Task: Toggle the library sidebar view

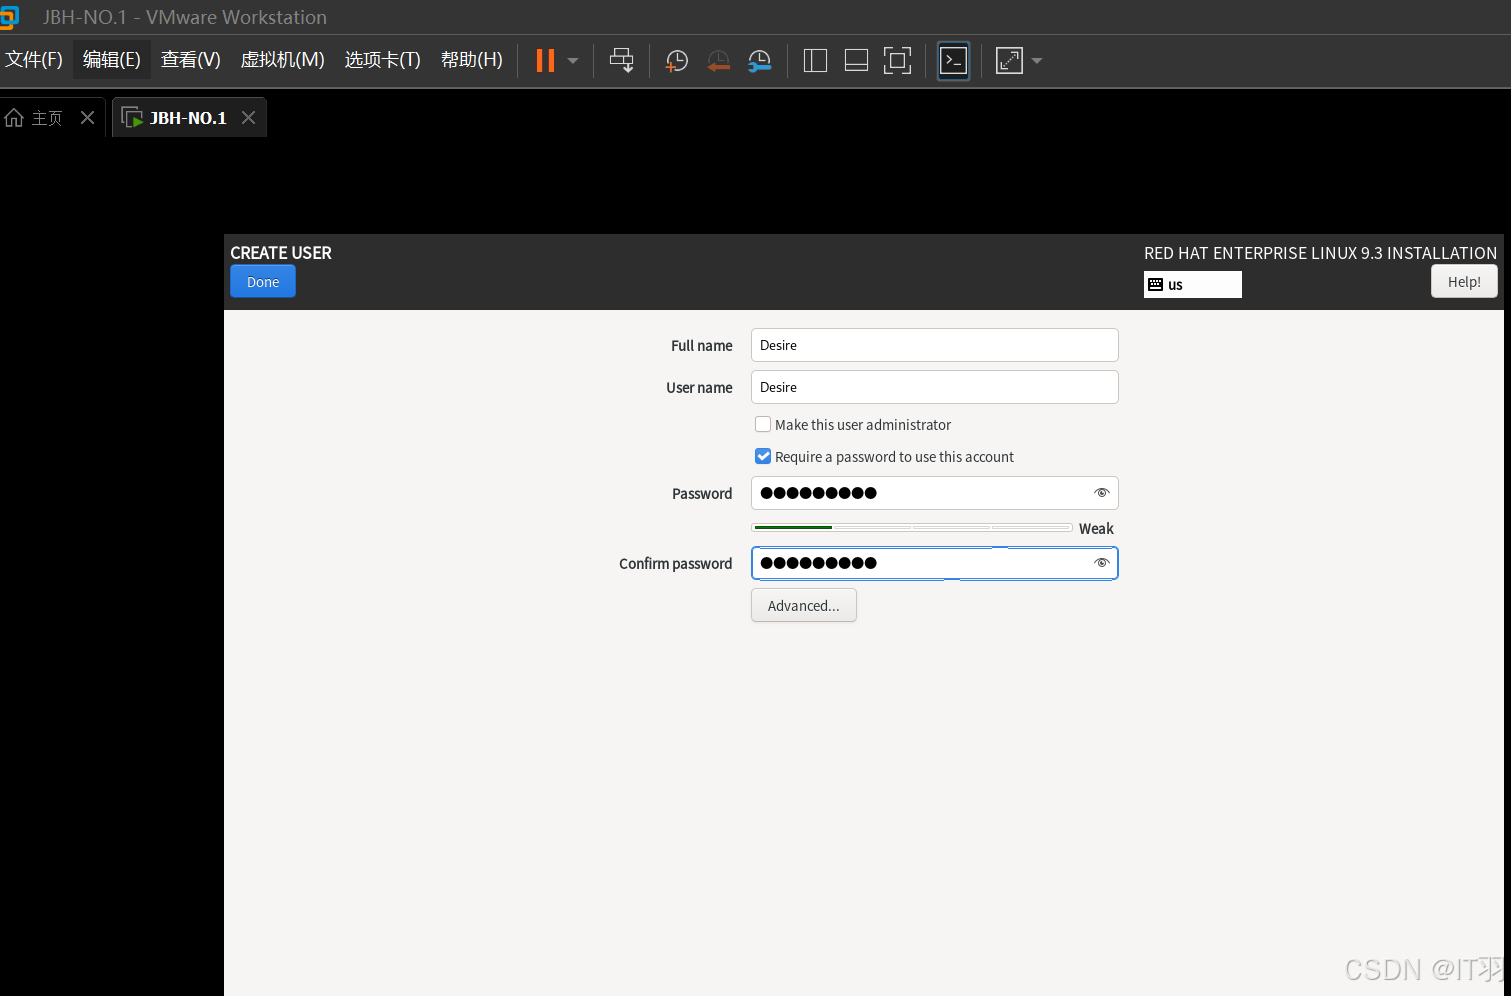Action: (x=815, y=61)
